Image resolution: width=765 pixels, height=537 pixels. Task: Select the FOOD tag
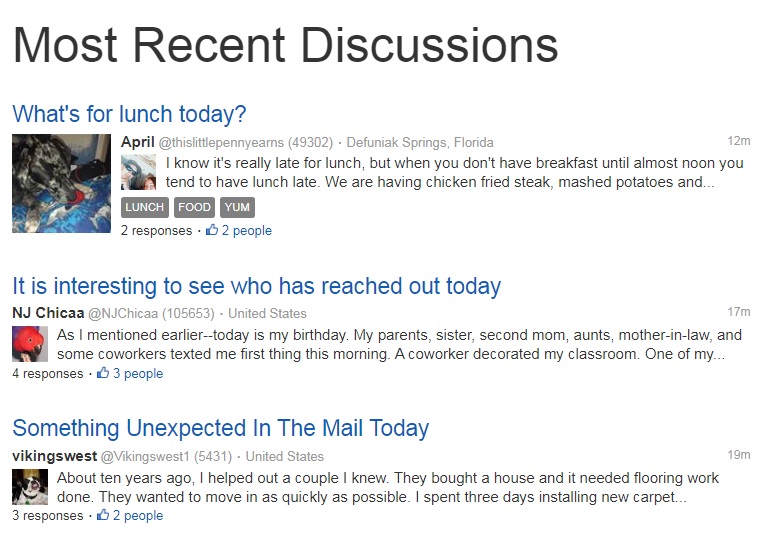click(x=194, y=207)
